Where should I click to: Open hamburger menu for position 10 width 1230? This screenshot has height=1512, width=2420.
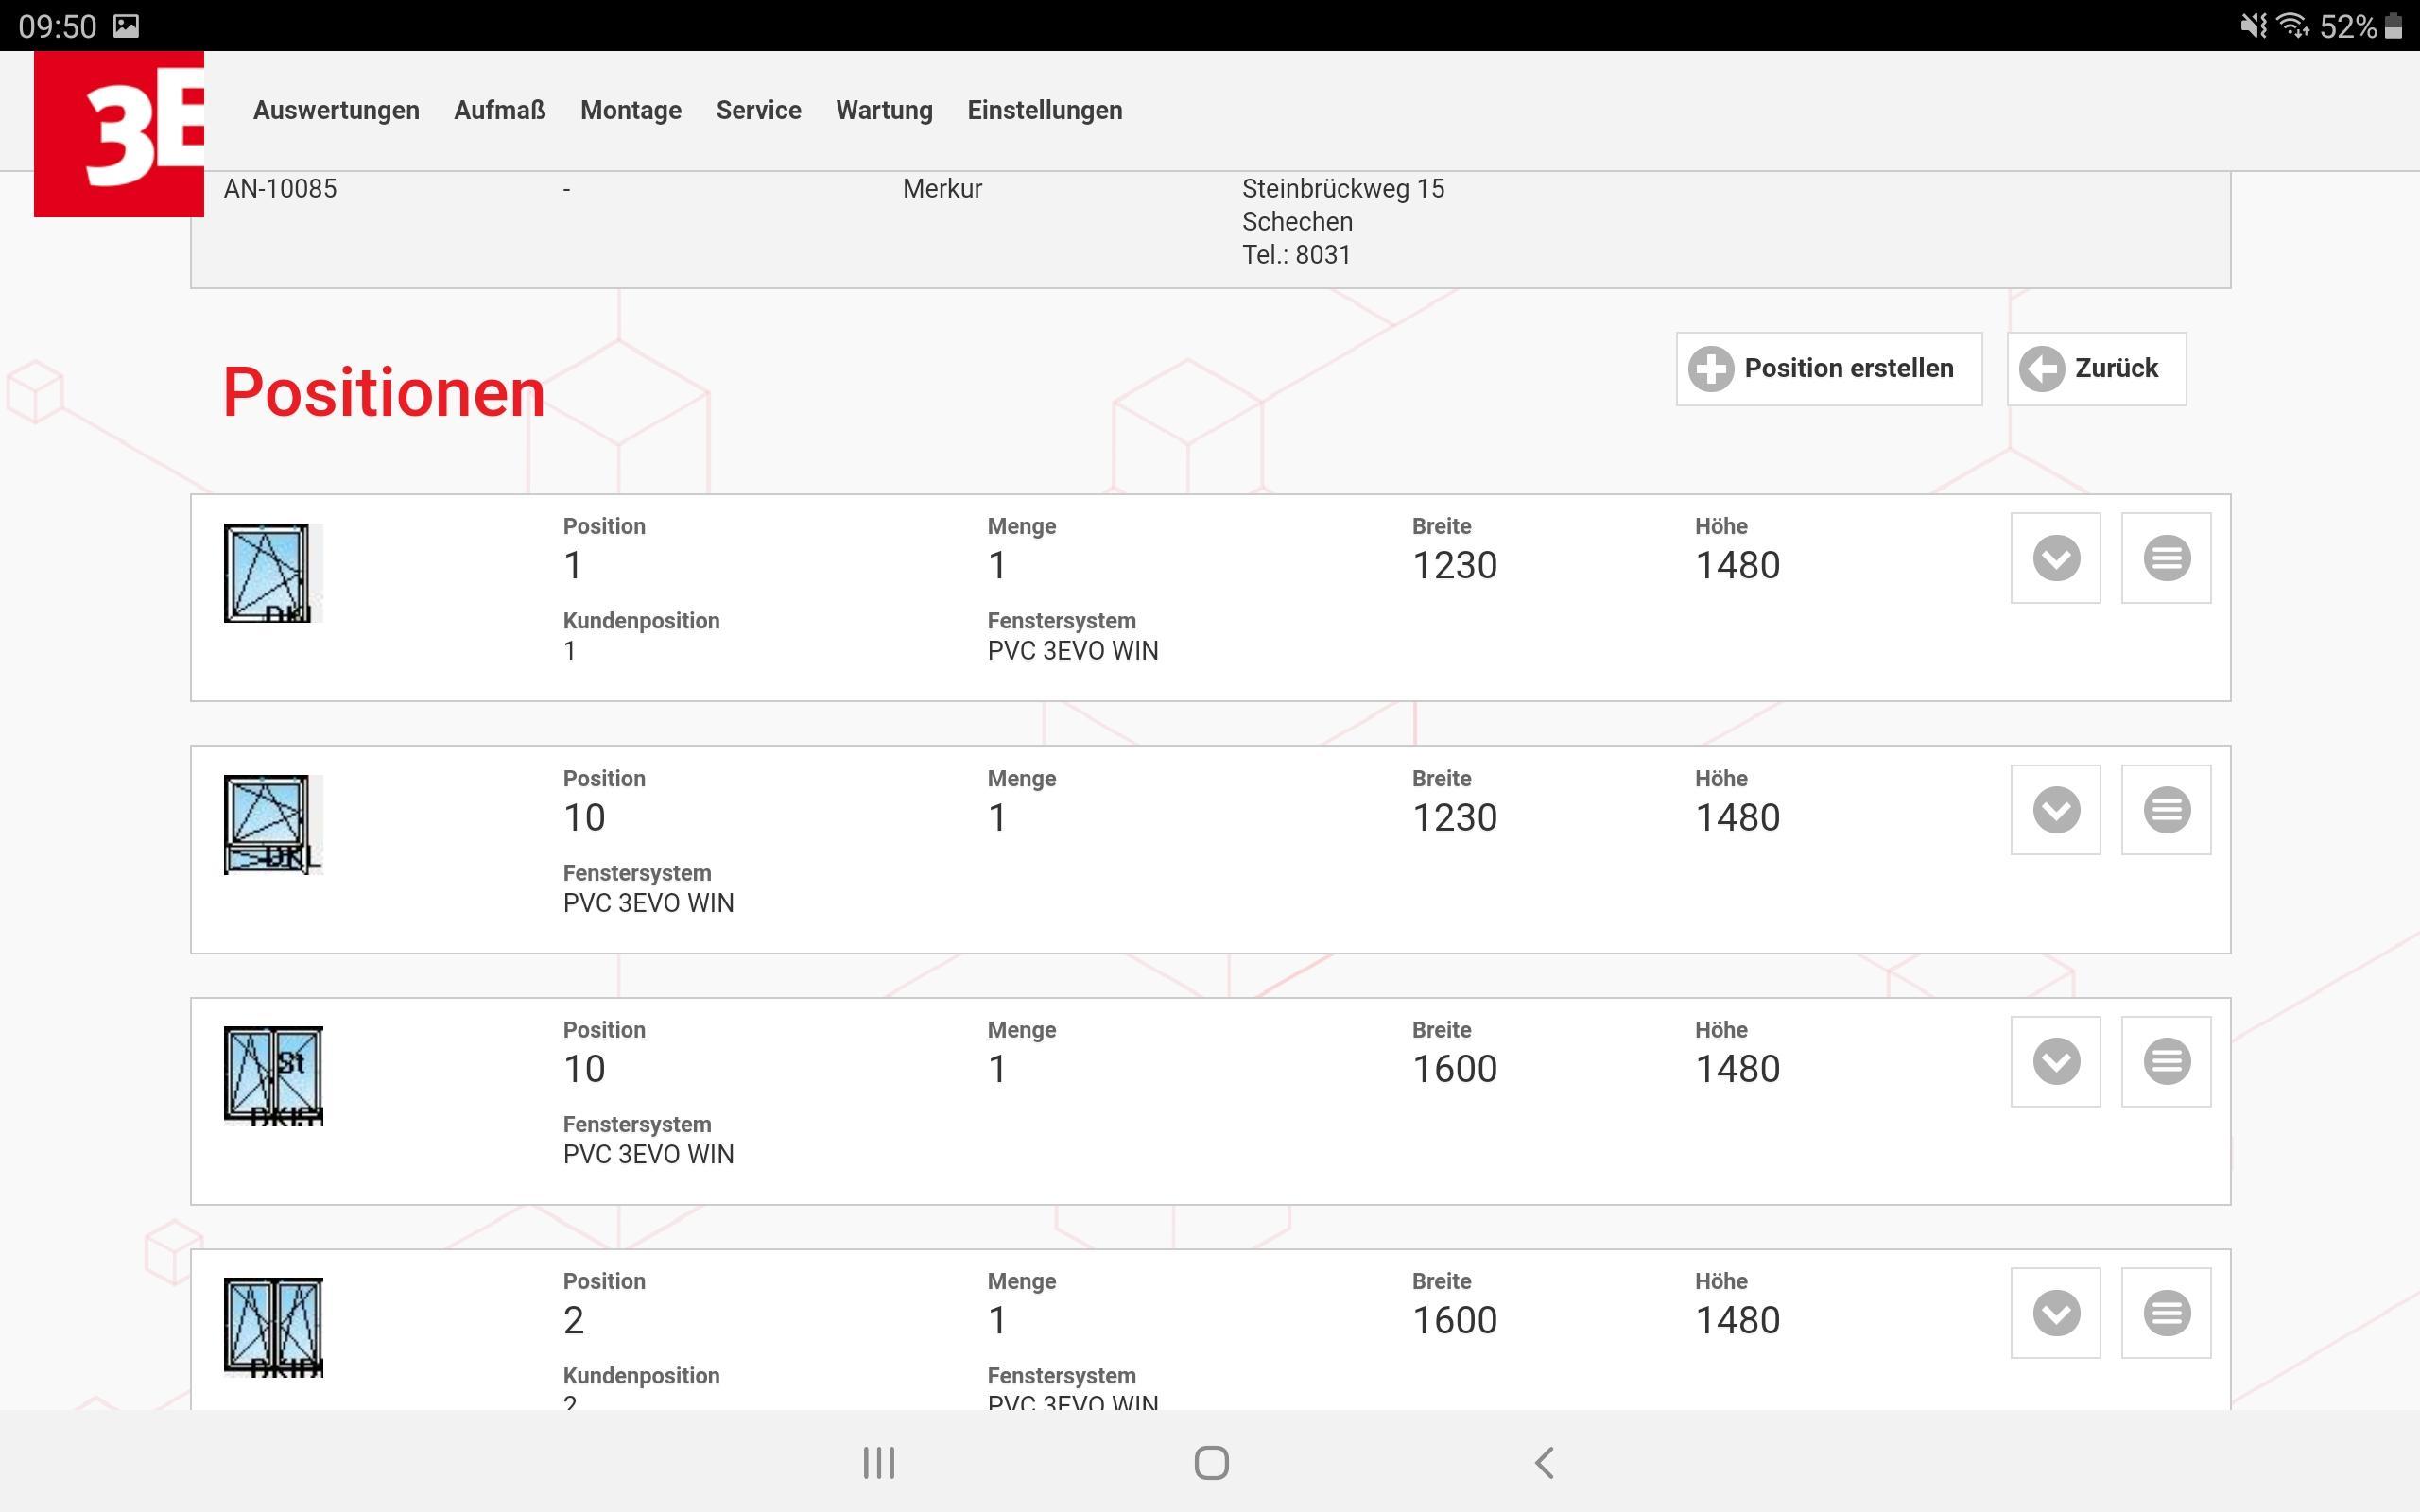pos(2166,810)
